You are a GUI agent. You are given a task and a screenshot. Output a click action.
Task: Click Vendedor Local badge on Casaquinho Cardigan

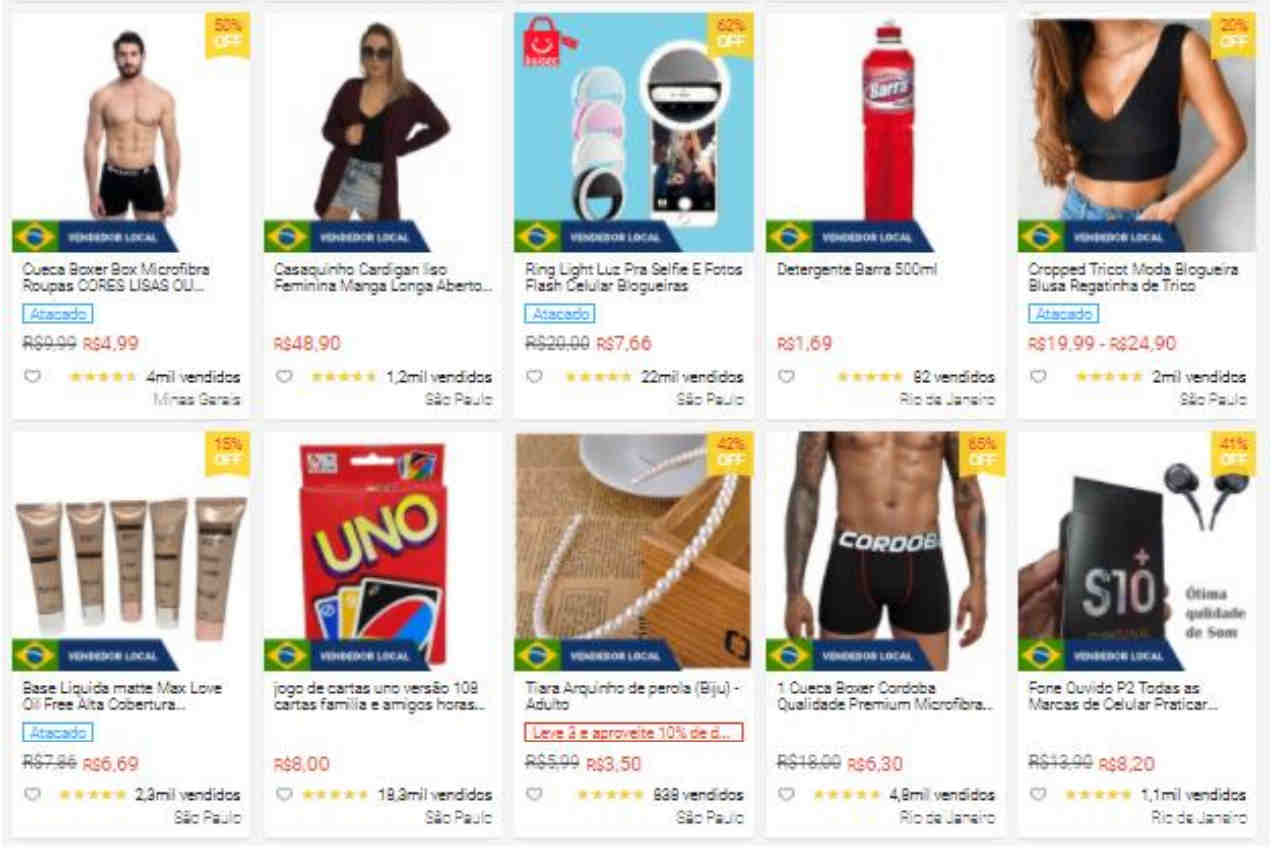click(347, 237)
